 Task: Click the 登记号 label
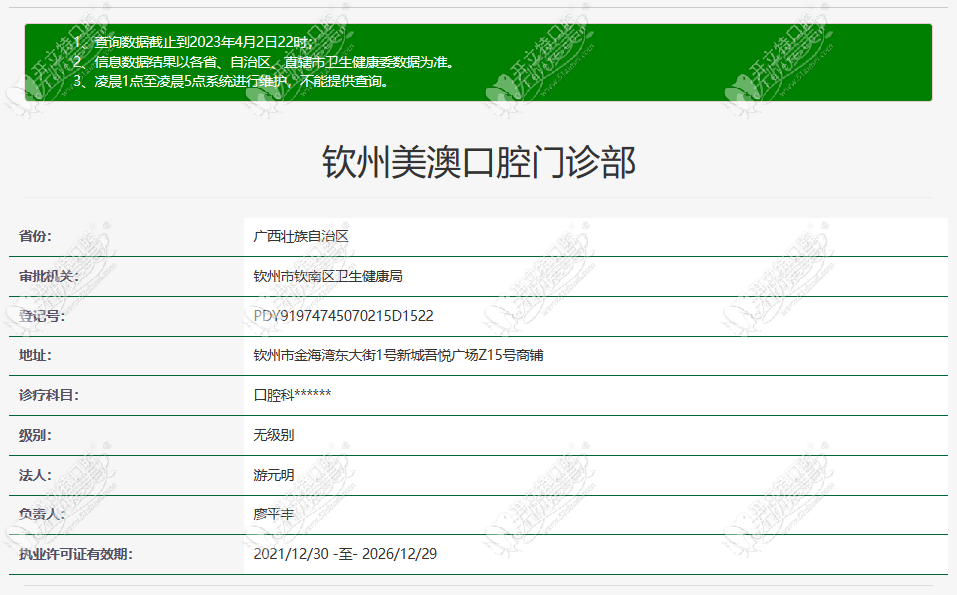pyautogui.click(x=42, y=316)
